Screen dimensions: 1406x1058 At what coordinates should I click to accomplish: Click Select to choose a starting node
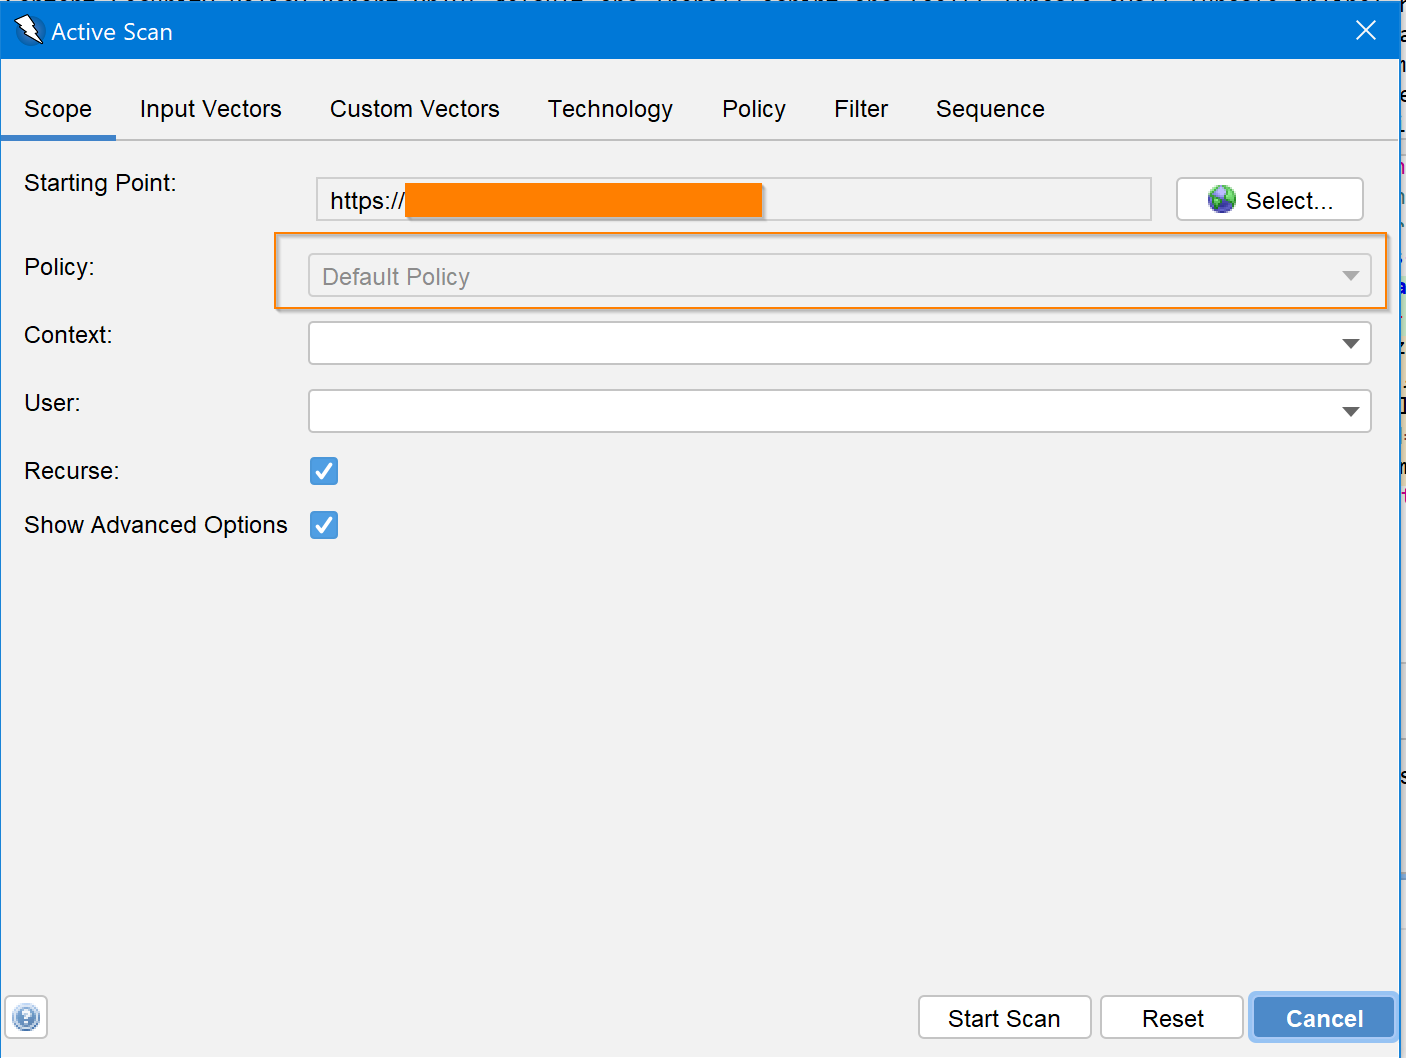pos(1269,199)
